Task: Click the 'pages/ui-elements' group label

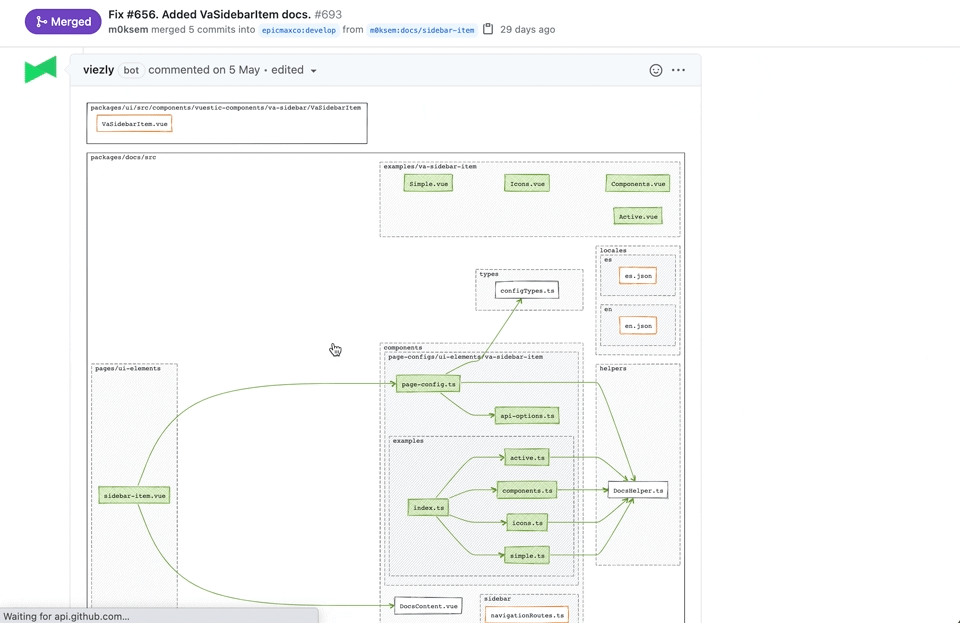Action: pos(128,368)
